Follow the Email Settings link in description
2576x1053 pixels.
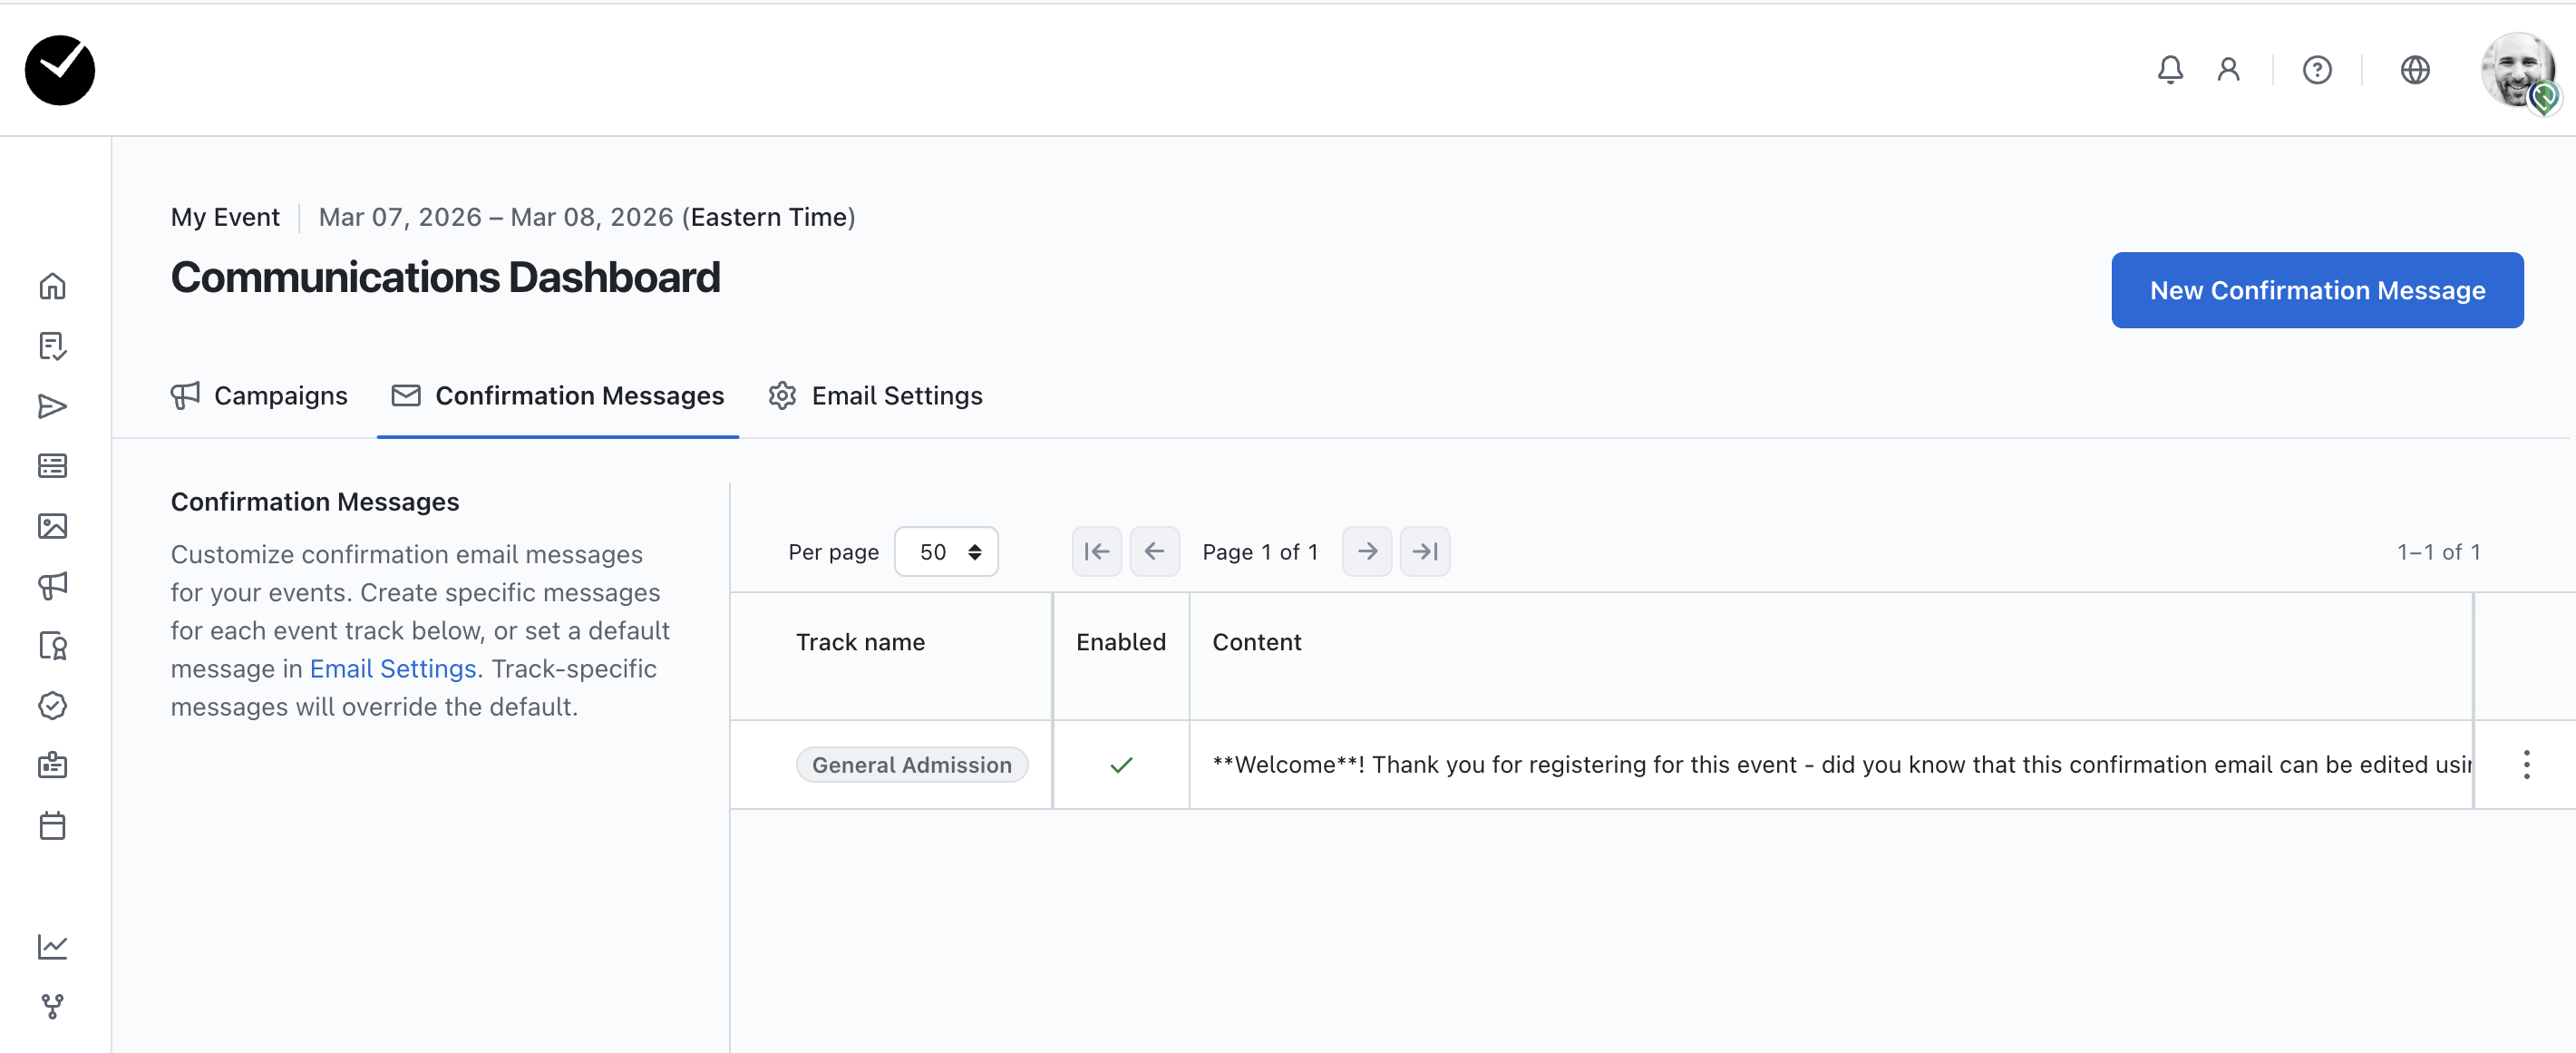tap(392, 669)
